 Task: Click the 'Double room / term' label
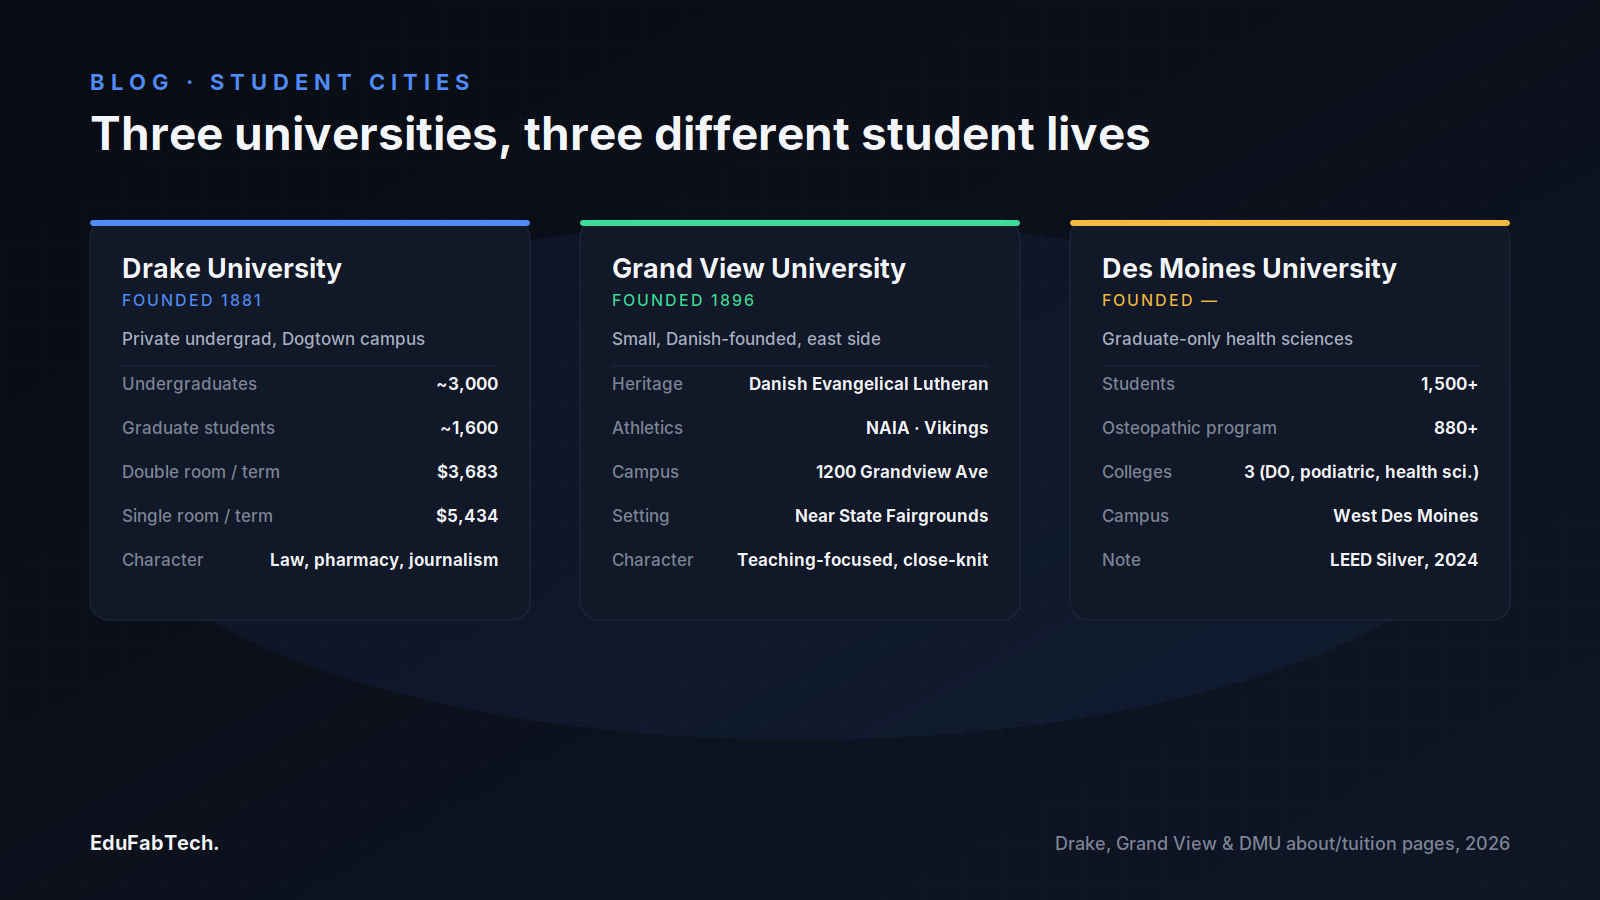[x=201, y=472]
